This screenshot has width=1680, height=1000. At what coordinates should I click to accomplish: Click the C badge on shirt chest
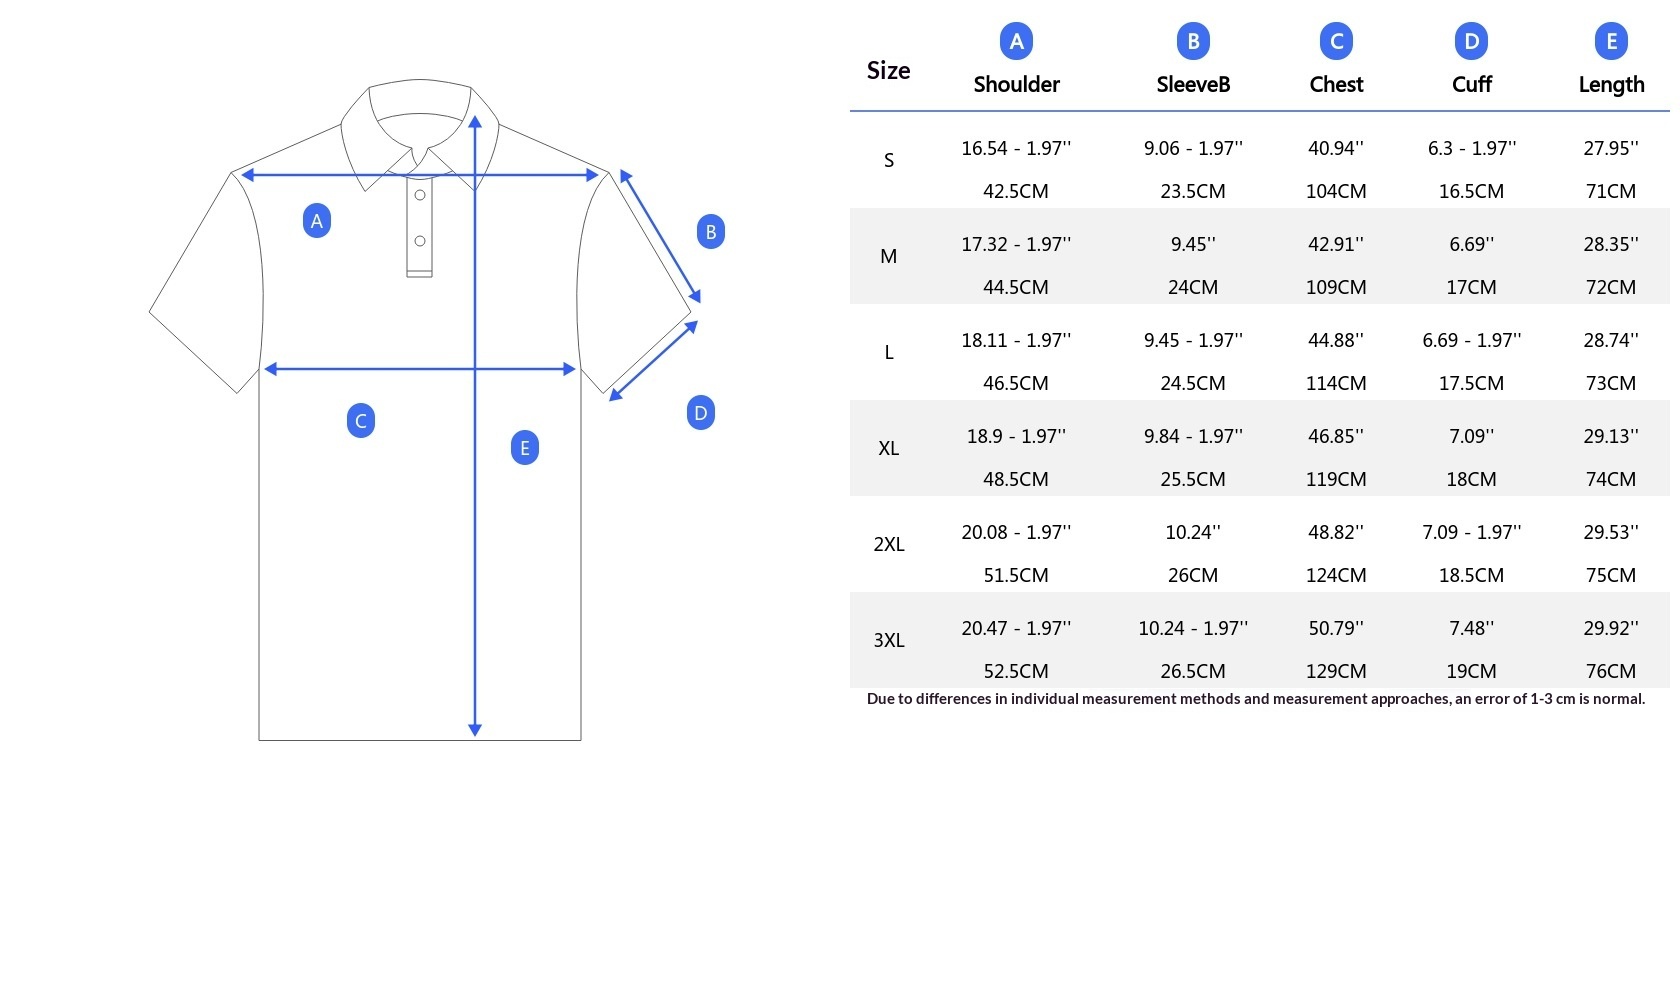[361, 421]
